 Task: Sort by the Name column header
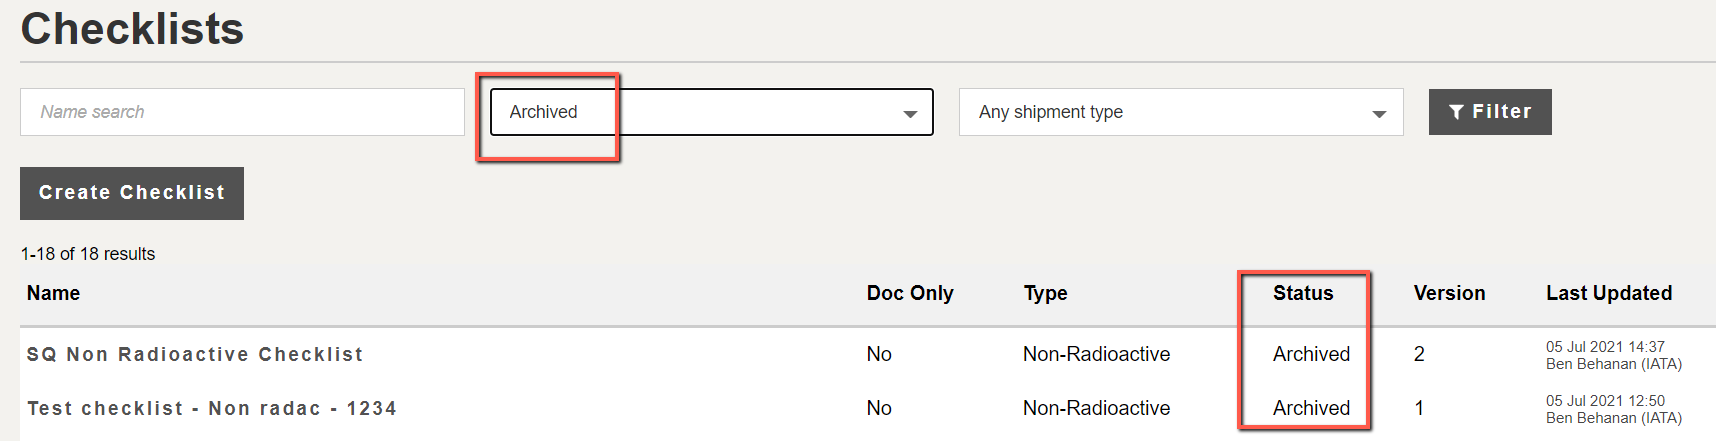tap(54, 293)
